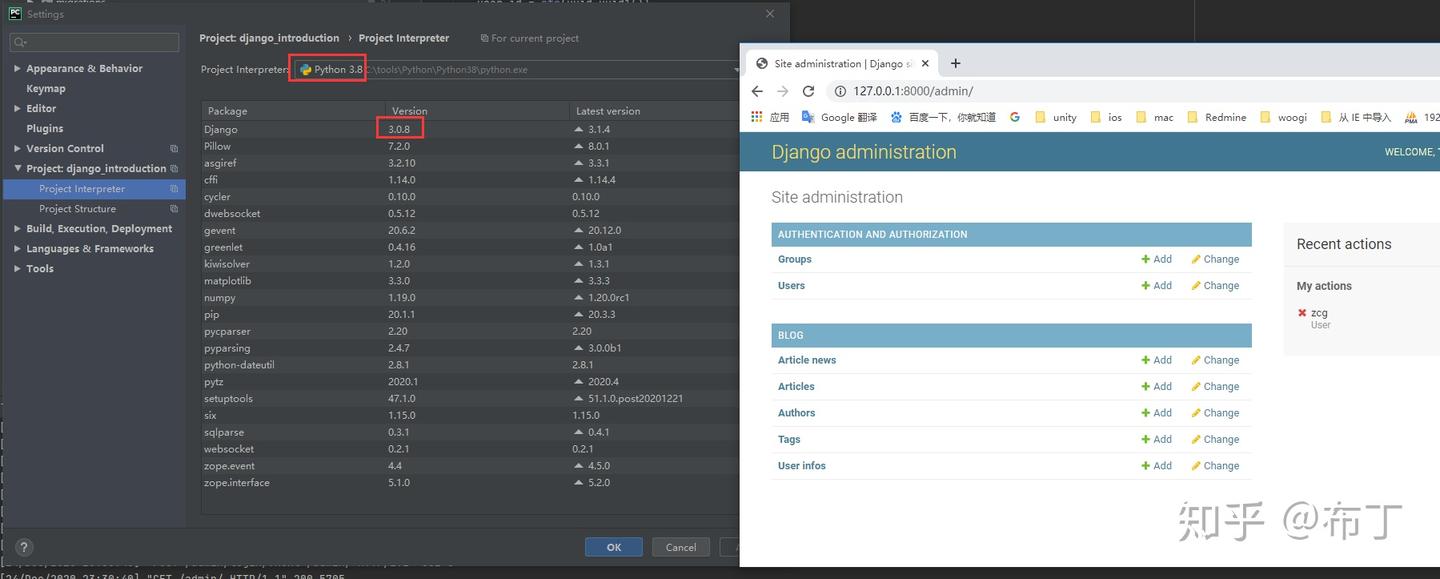Click Change for Articles
Viewport: 1440px width, 579px height.
(1215, 386)
